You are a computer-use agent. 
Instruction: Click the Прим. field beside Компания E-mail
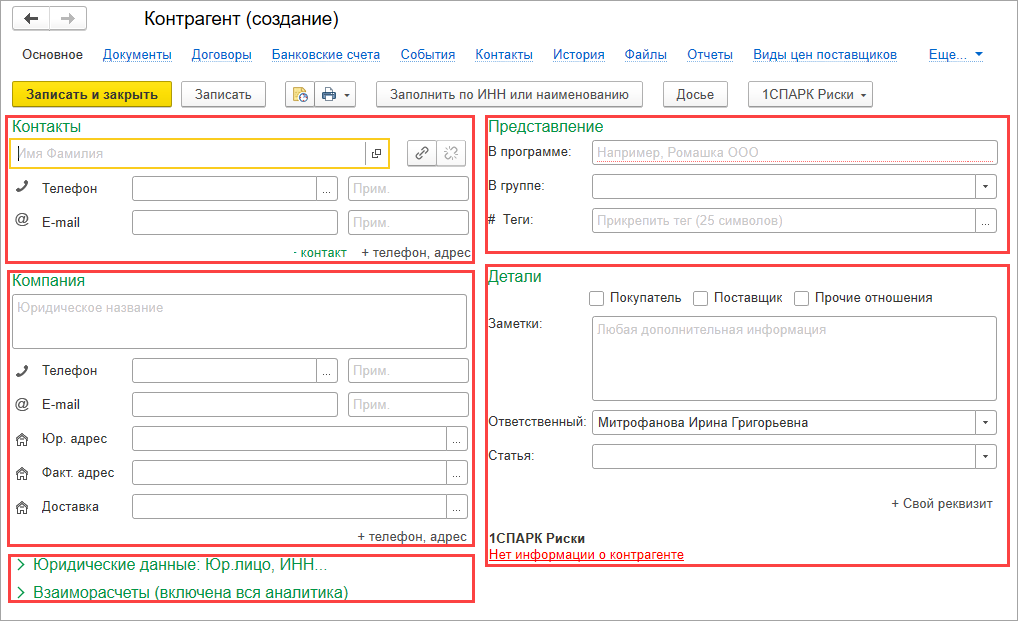tap(408, 404)
